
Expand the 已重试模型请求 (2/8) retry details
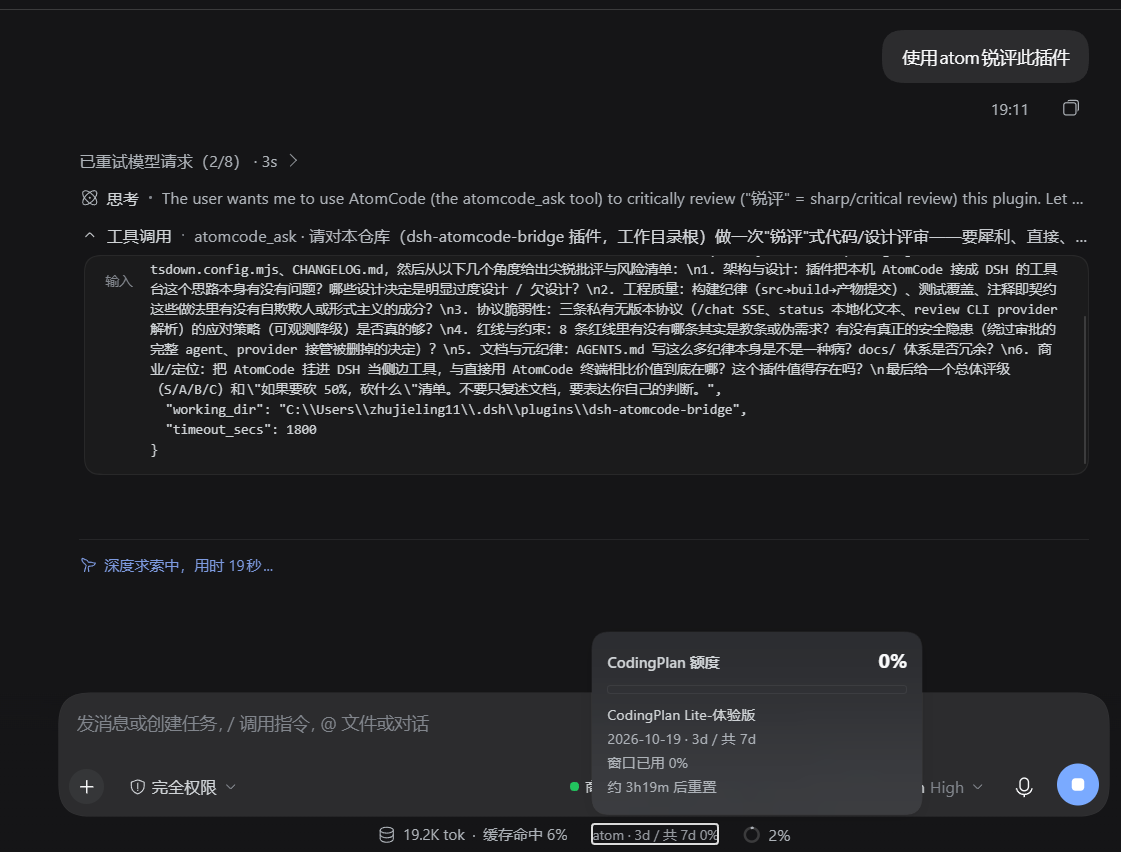188,162
